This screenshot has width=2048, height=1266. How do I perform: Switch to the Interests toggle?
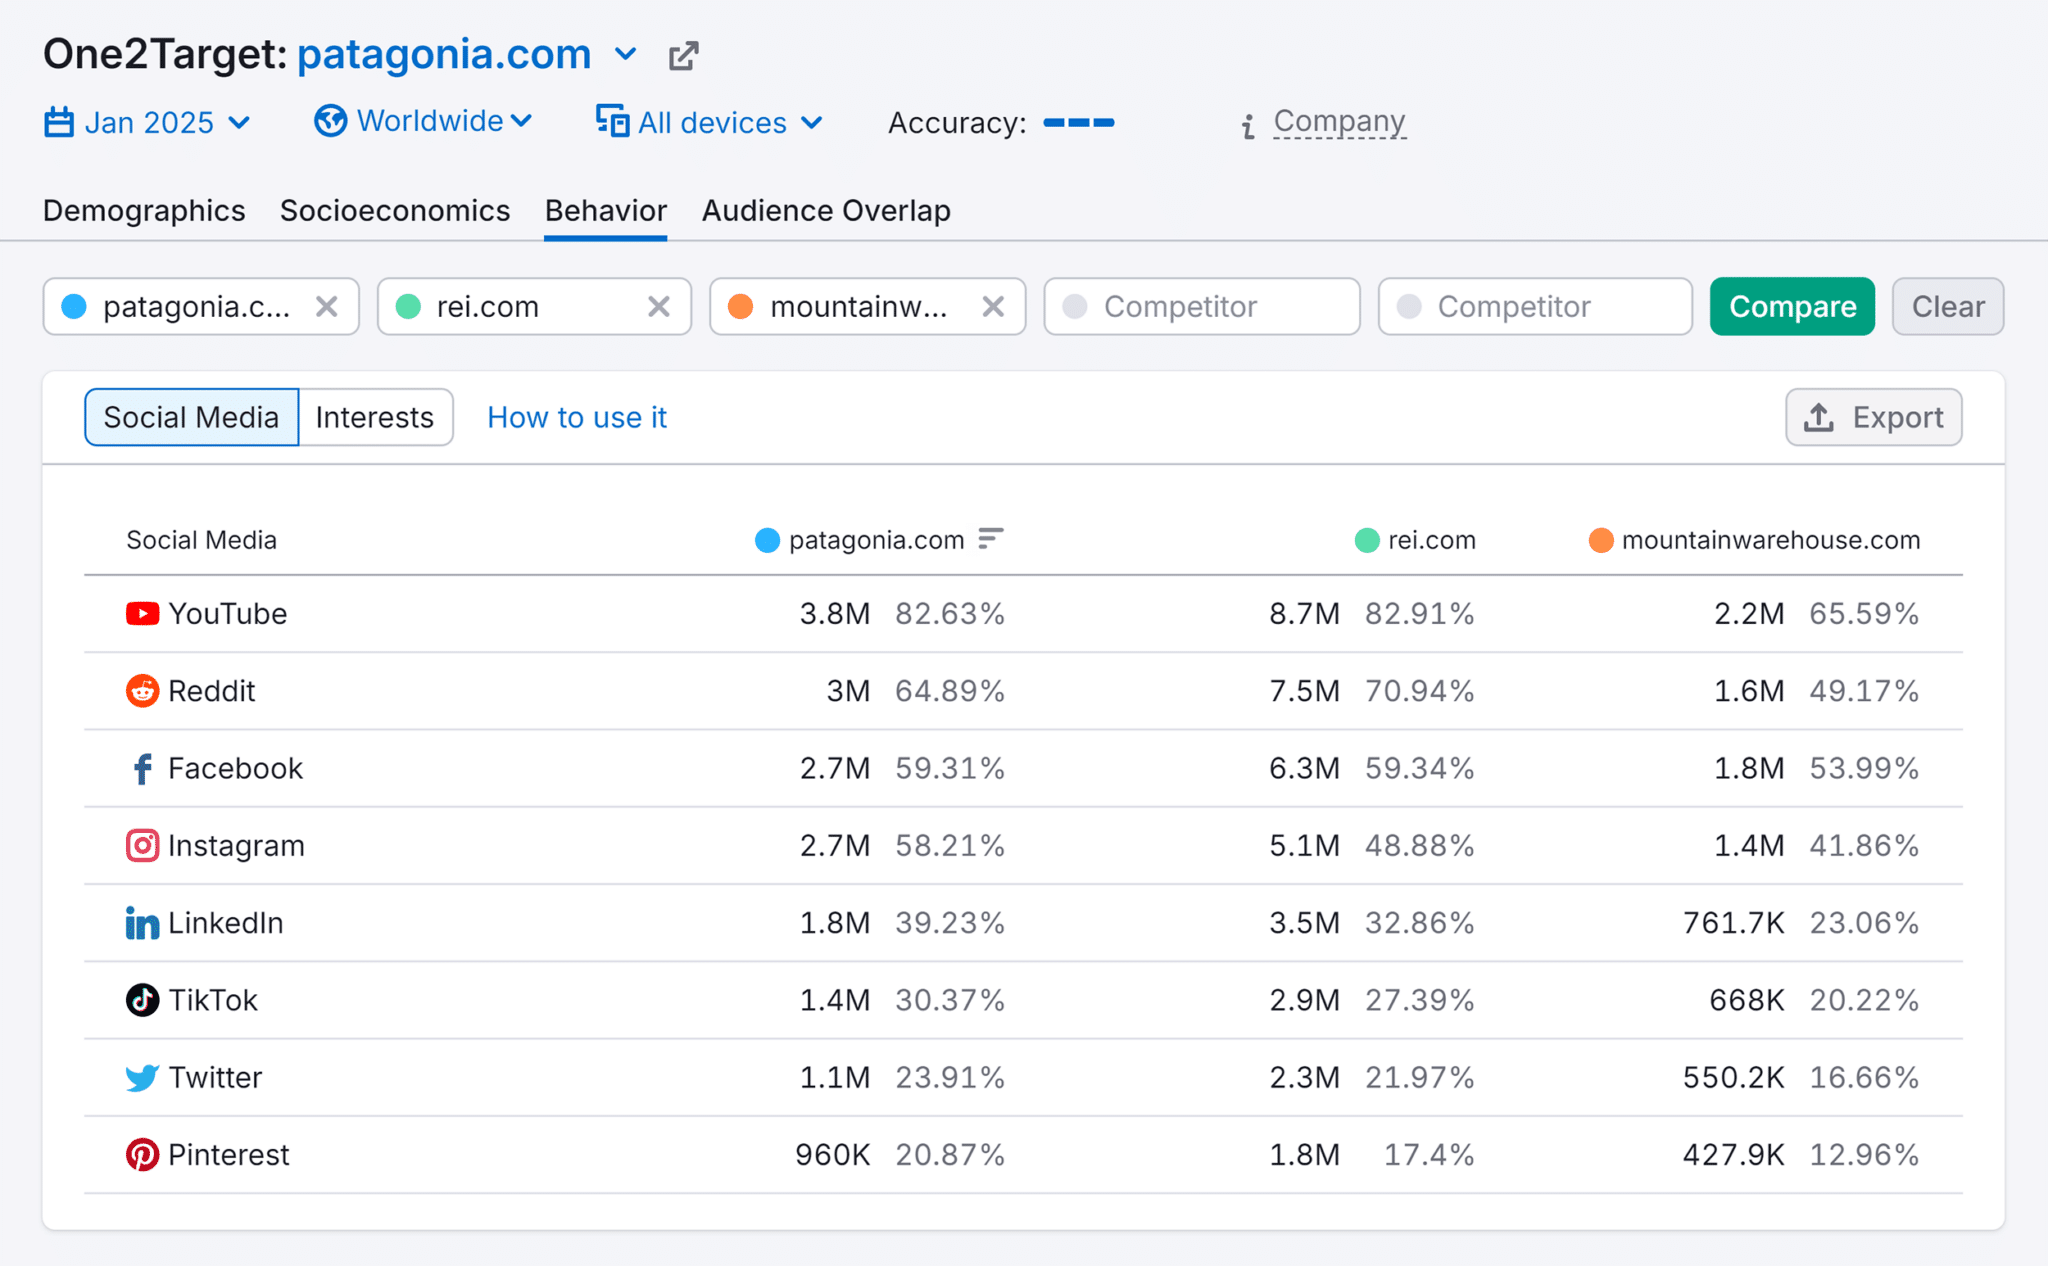click(375, 417)
